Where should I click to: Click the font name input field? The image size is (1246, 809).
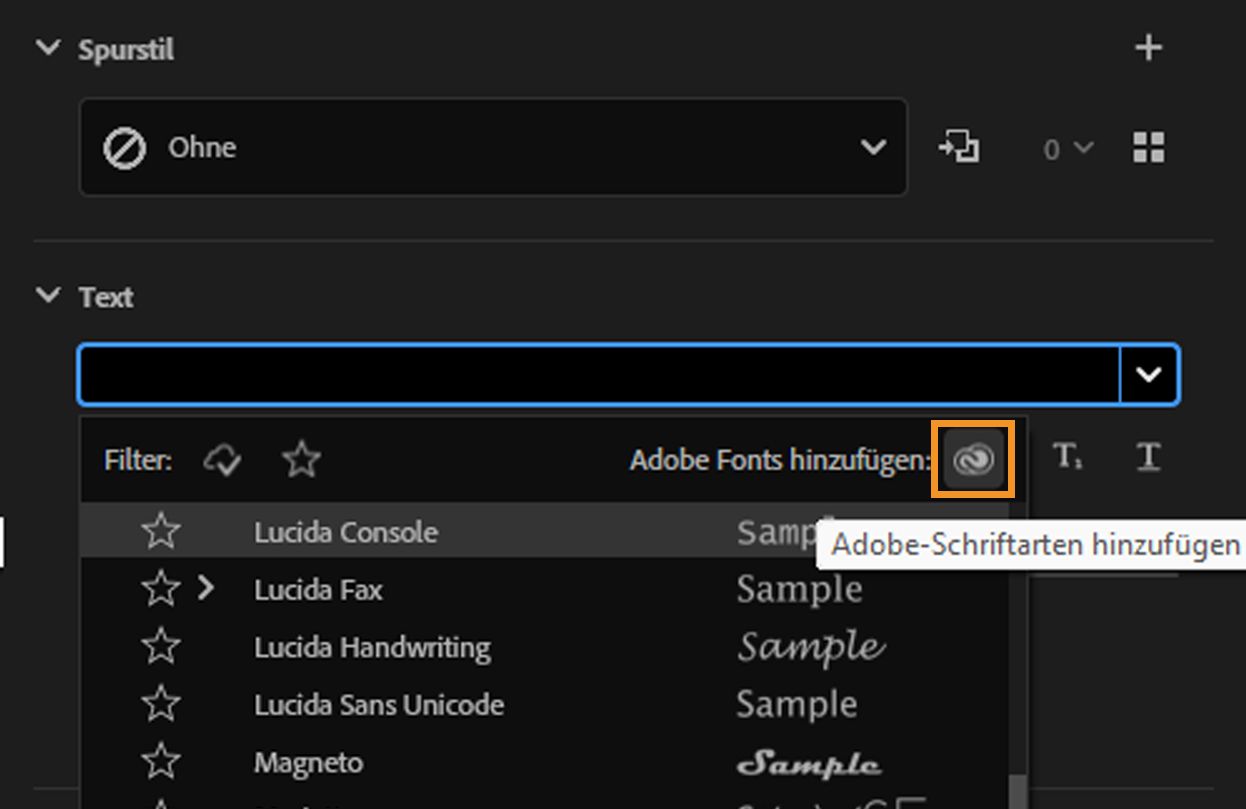click(600, 375)
